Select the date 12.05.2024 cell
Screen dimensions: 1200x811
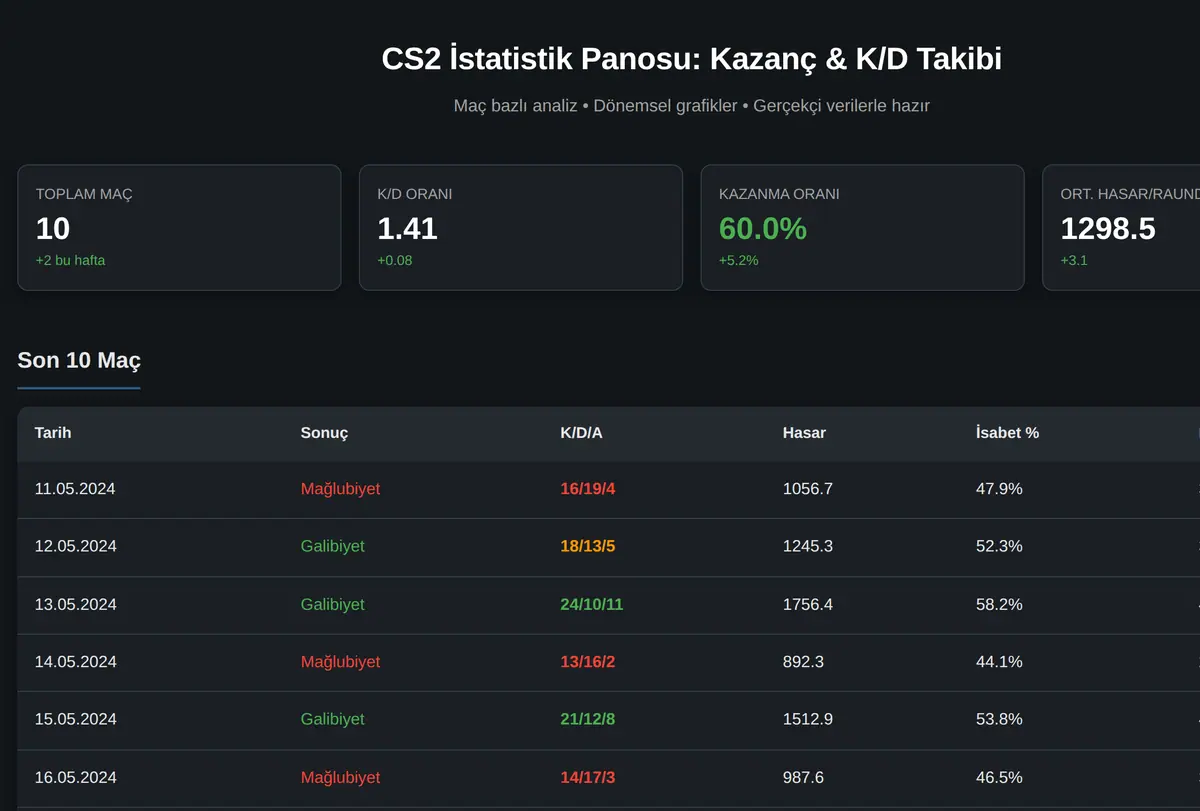(x=75, y=547)
